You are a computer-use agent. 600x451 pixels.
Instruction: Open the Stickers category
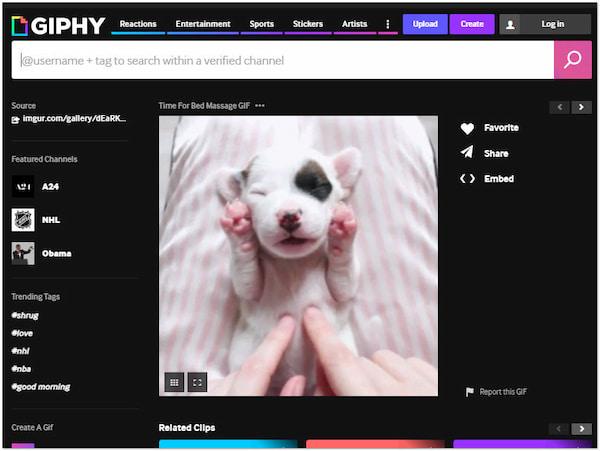point(308,24)
